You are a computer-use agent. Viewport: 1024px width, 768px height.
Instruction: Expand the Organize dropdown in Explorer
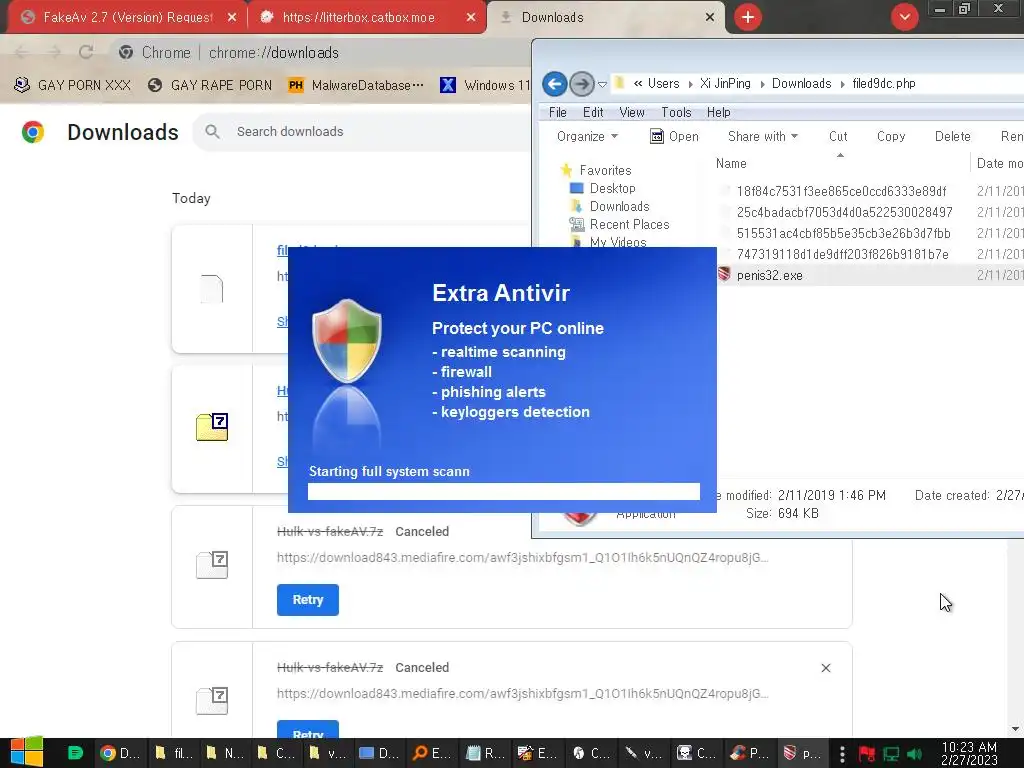coord(587,136)
